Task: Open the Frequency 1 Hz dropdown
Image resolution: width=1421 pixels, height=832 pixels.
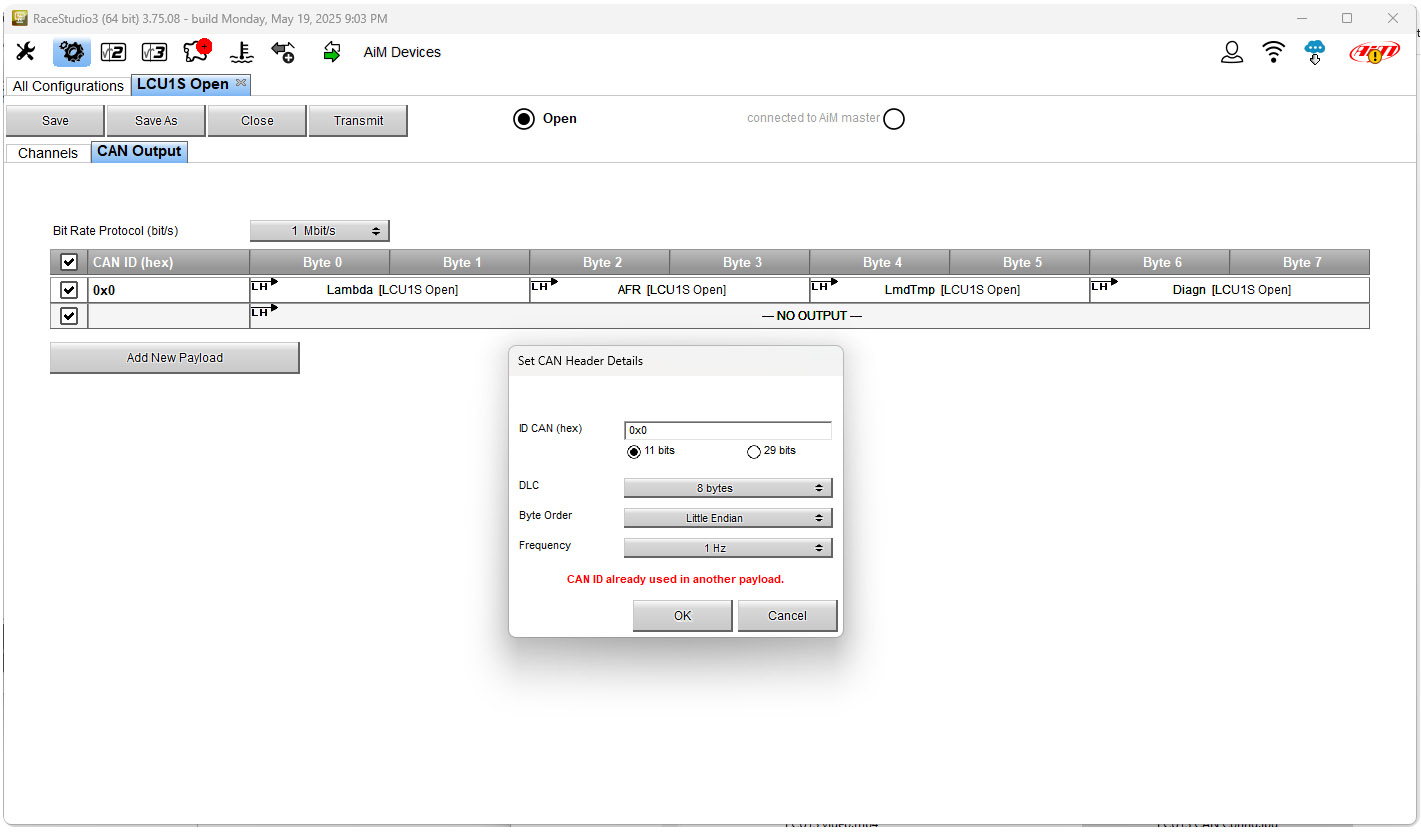Action: point(727,548)
